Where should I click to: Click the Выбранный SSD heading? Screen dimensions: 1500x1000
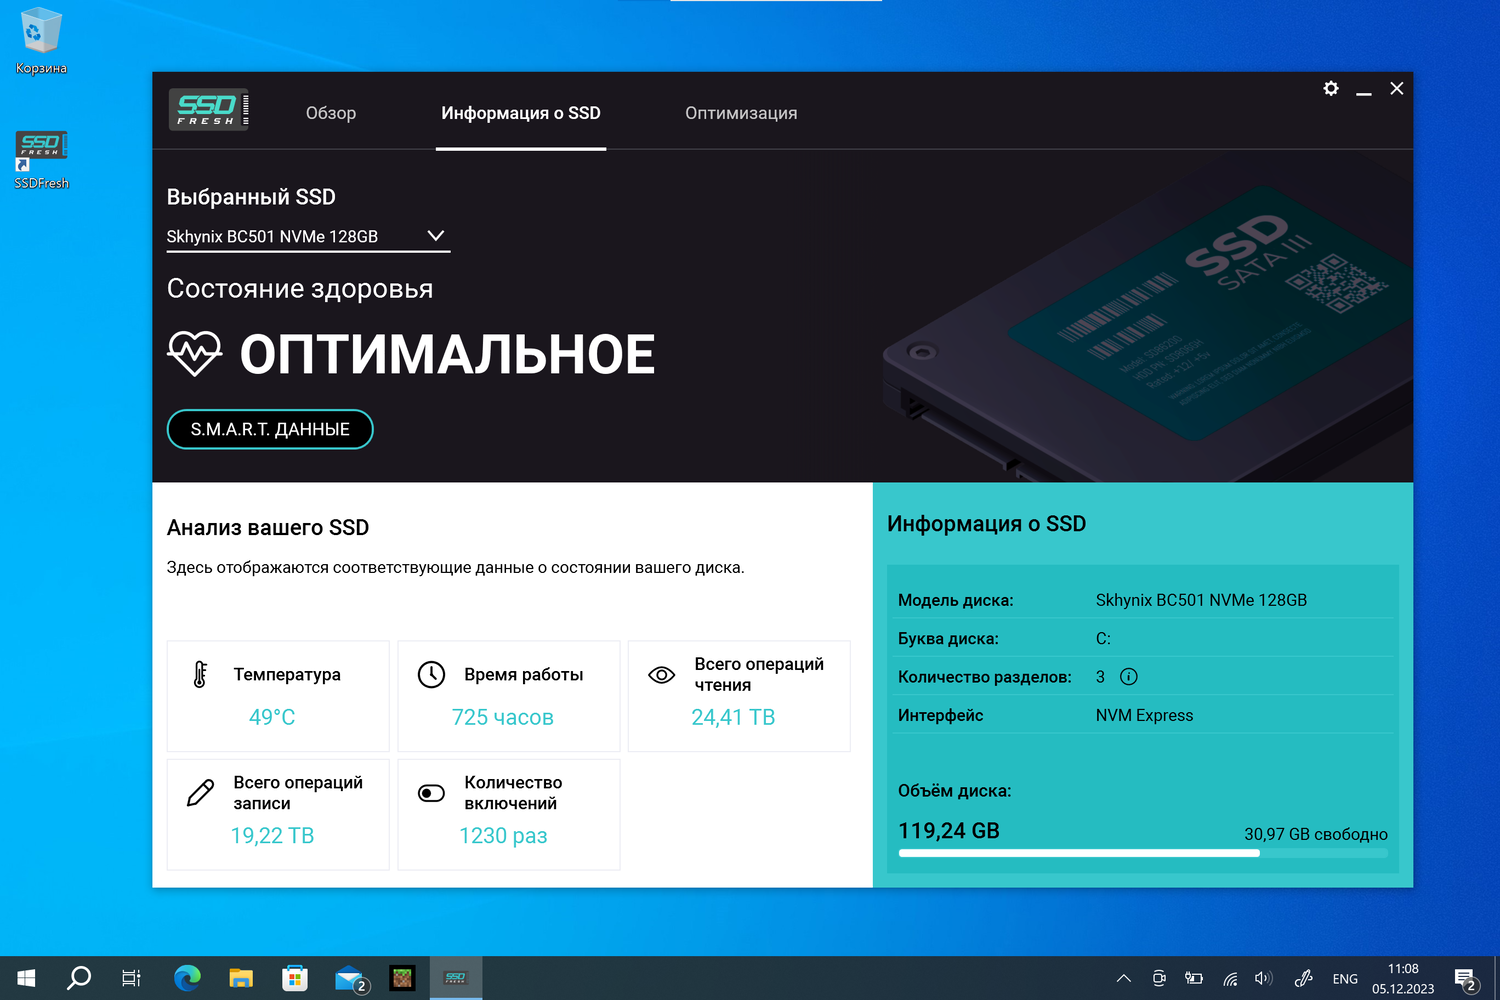[251, 197]
